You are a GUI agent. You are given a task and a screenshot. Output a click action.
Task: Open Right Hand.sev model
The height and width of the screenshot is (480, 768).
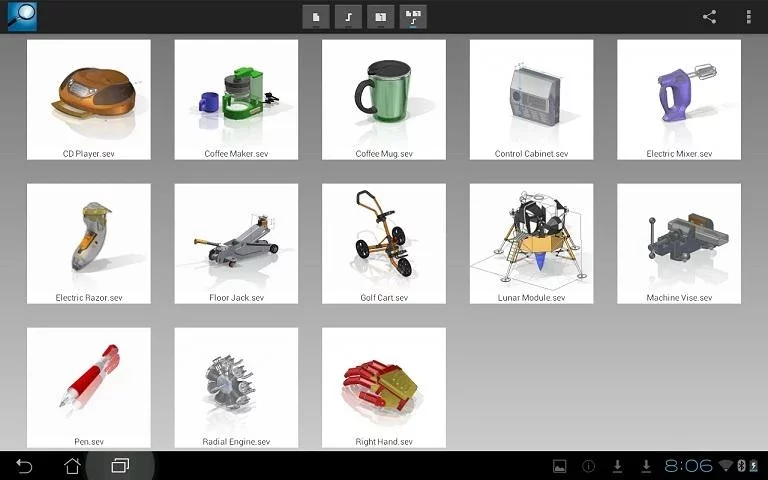(x=384, y=387)
